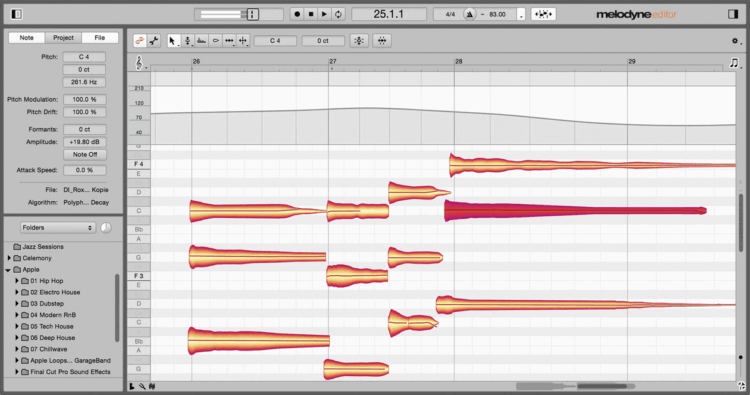
Task: Edit the Attack Speed 0.0 % field
Action: (x=84, y=170)
